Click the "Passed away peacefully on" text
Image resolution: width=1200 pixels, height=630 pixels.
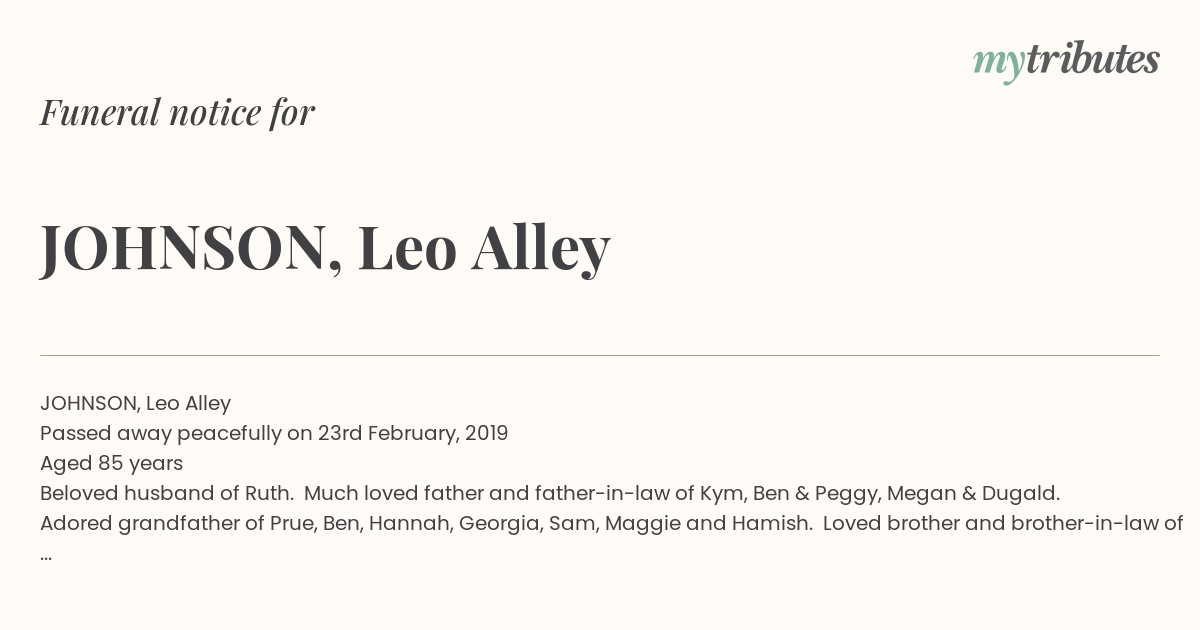click(176, 433)
